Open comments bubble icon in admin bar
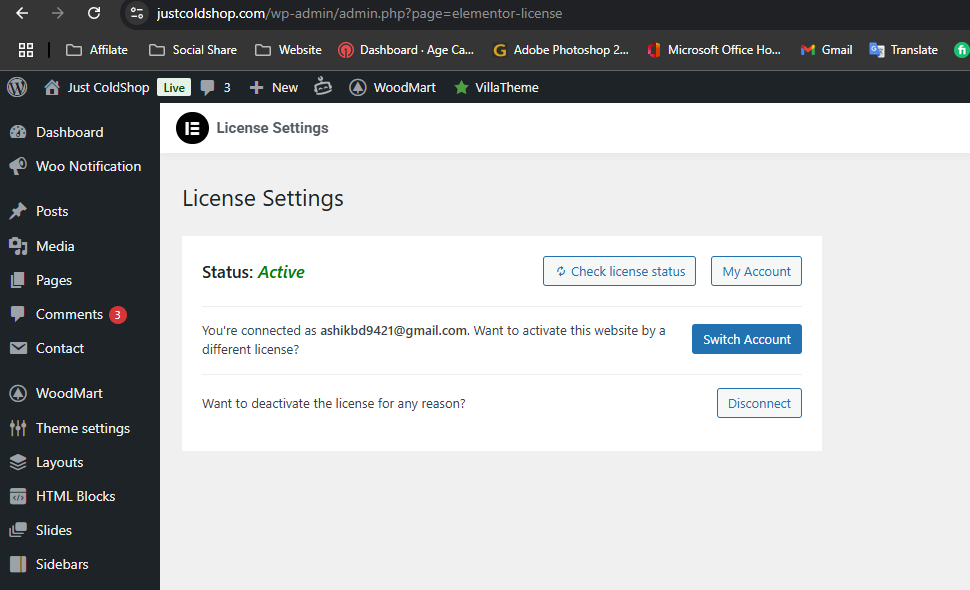The height and width of the screenshot is (590, 970). click(208, 87)
